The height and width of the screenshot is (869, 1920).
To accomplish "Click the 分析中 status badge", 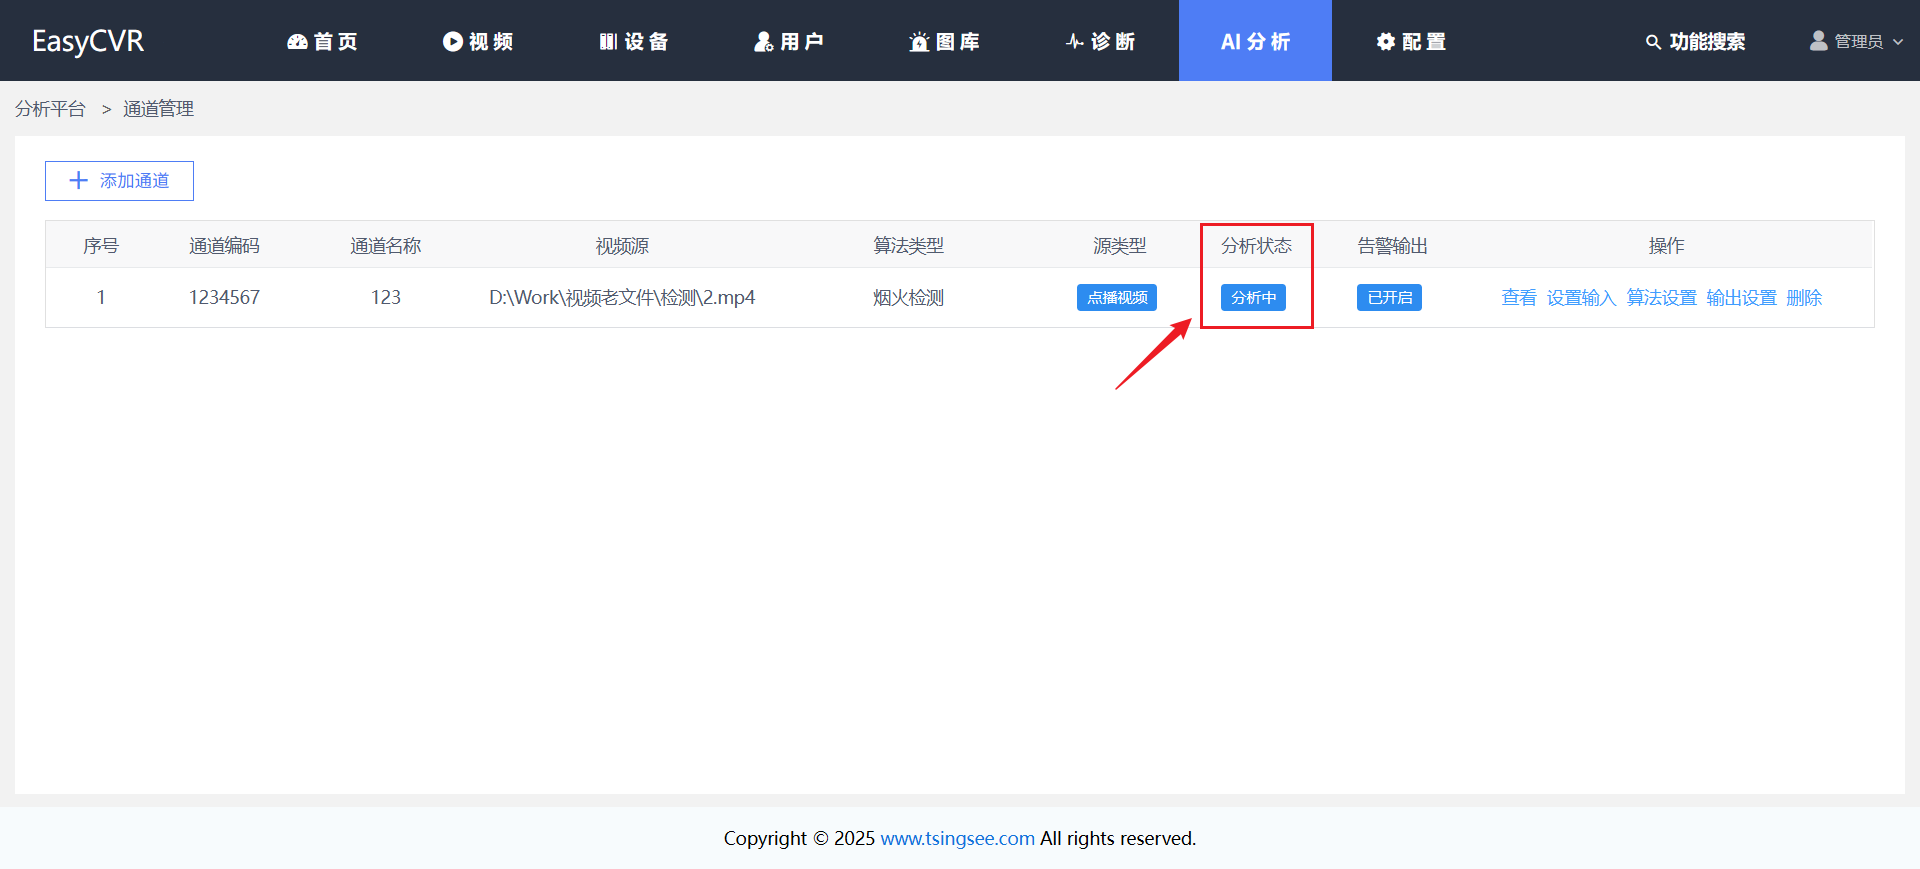I will (x=1253, y=298).
